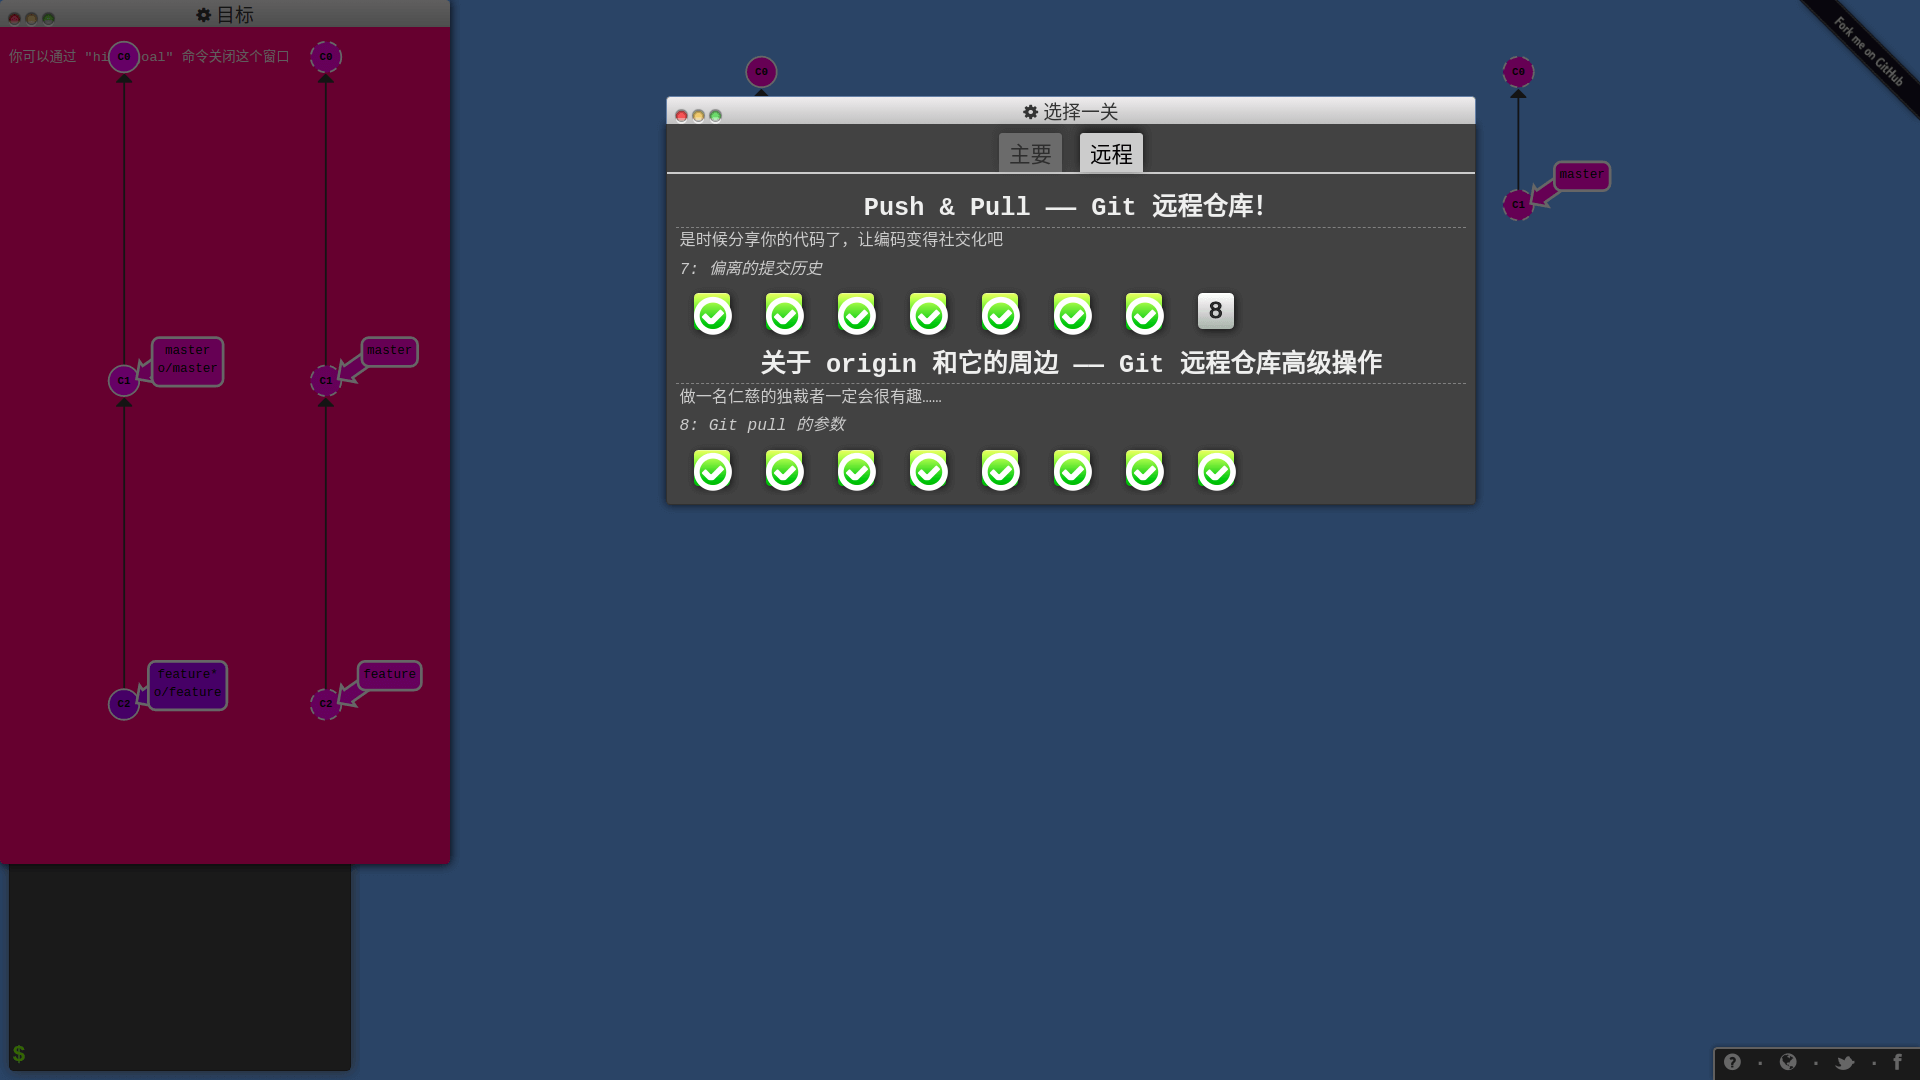The image size is (1920, 1080).
Task: Open the Fork me on GitHub ribbon
Action: tap(1867, 50)
